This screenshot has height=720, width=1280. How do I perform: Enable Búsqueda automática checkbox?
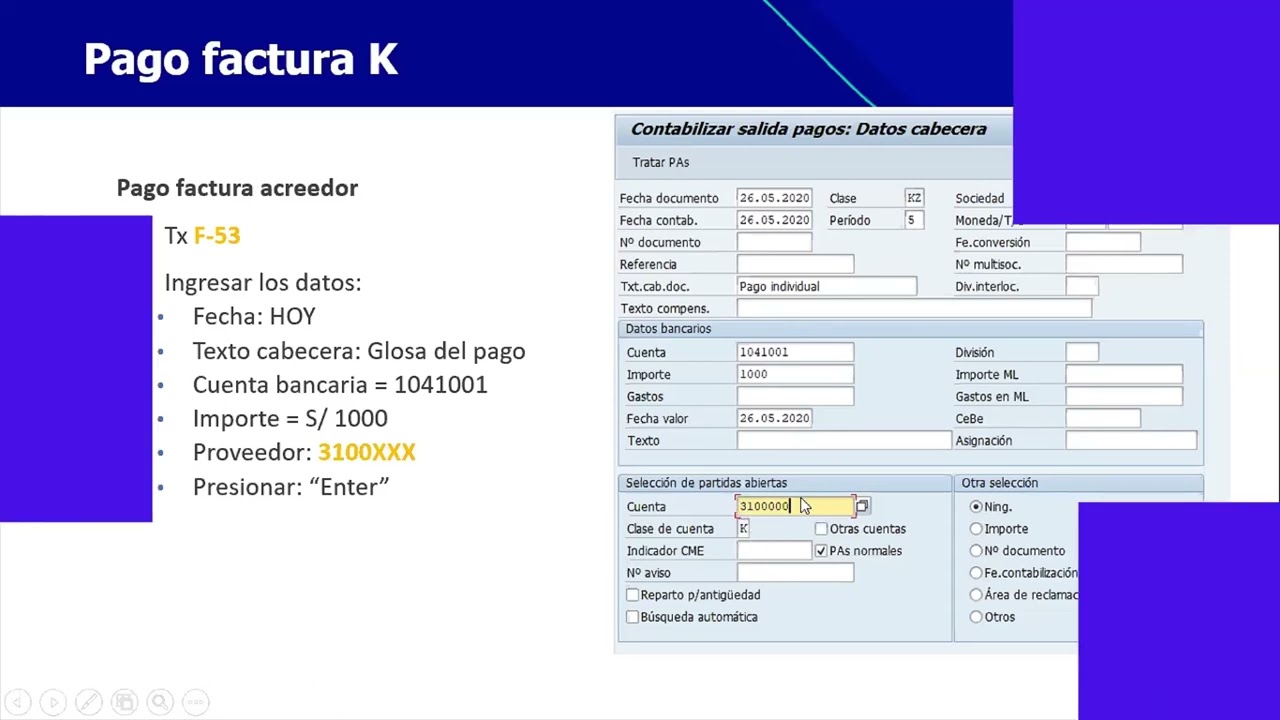[x=632, y=617]
